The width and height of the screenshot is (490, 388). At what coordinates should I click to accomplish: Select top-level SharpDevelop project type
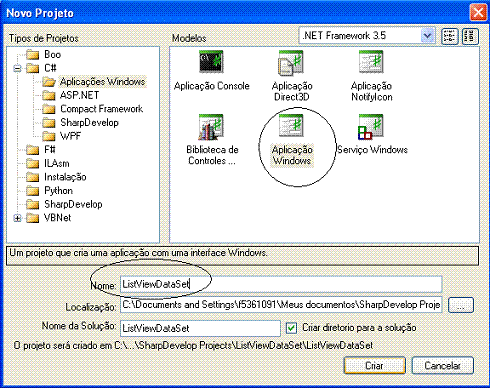point(73,204)
